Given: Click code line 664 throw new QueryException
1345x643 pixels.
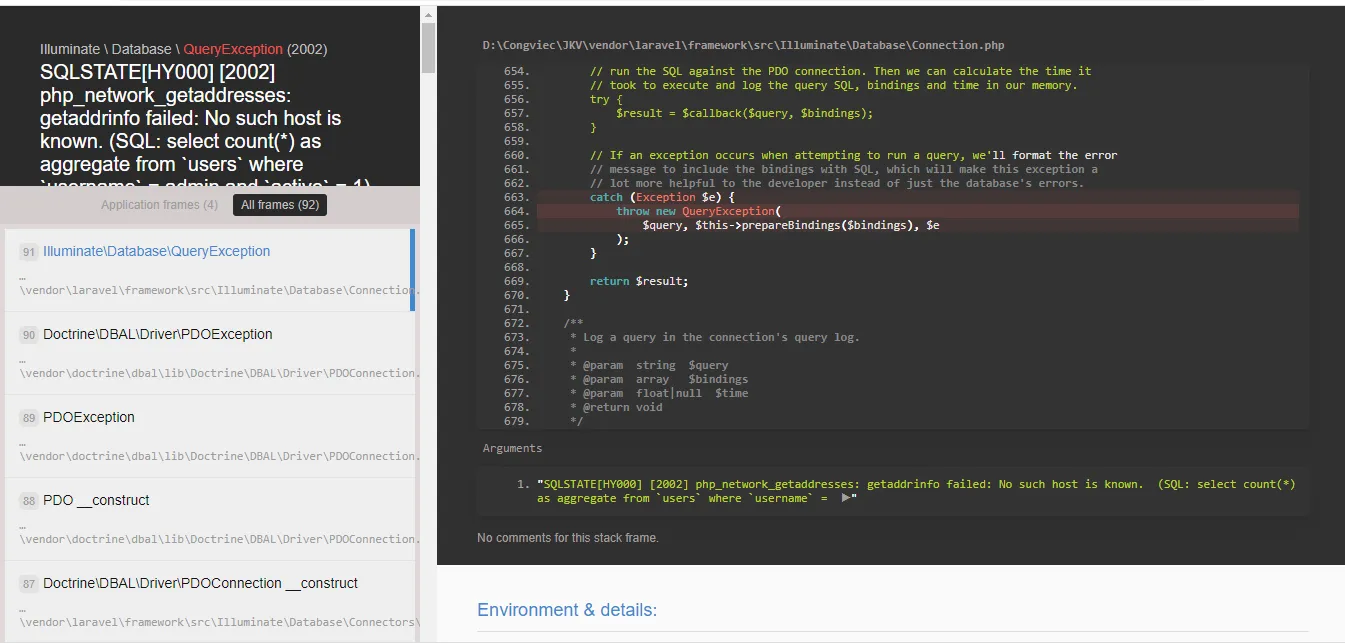Looking at the screenshot, I should [x=917, y=211].
